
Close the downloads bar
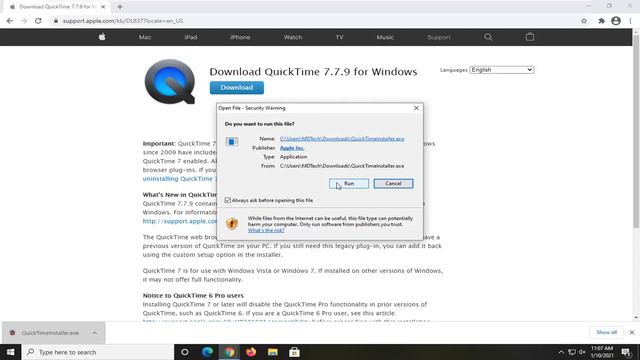632,333
